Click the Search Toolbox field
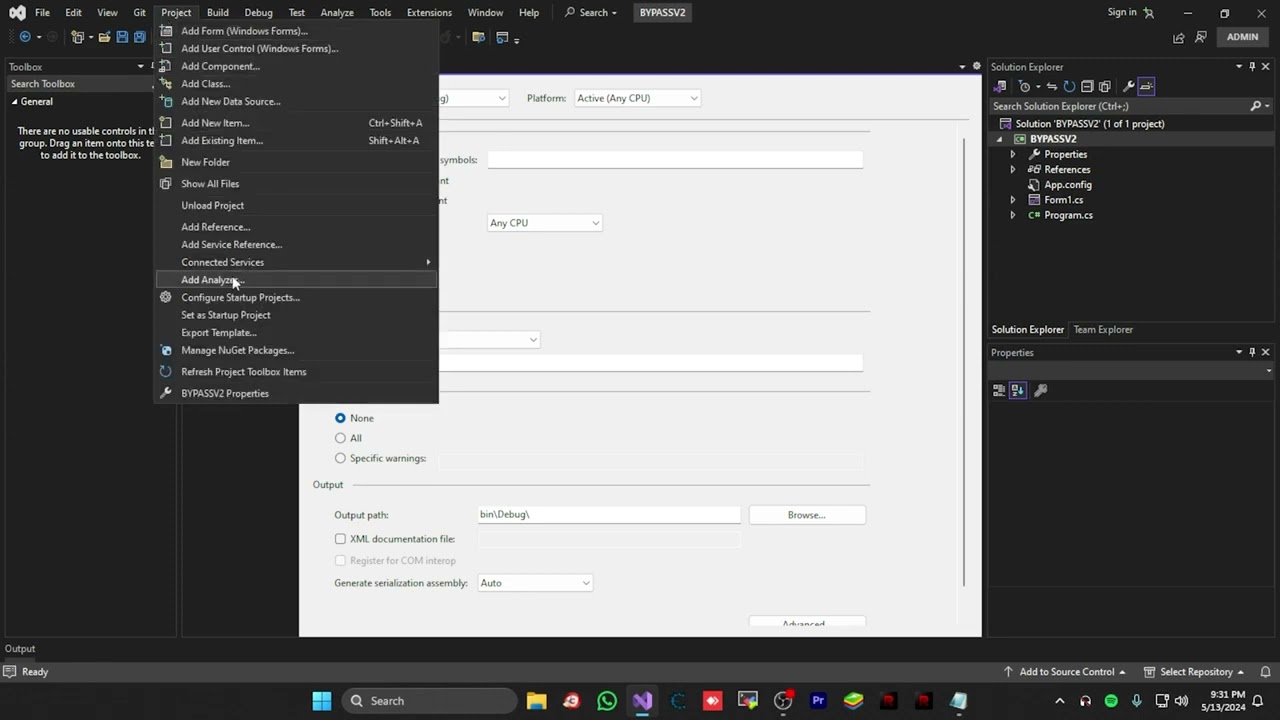Viewport: 1280px width, 720px height. [x=78, y=84]
